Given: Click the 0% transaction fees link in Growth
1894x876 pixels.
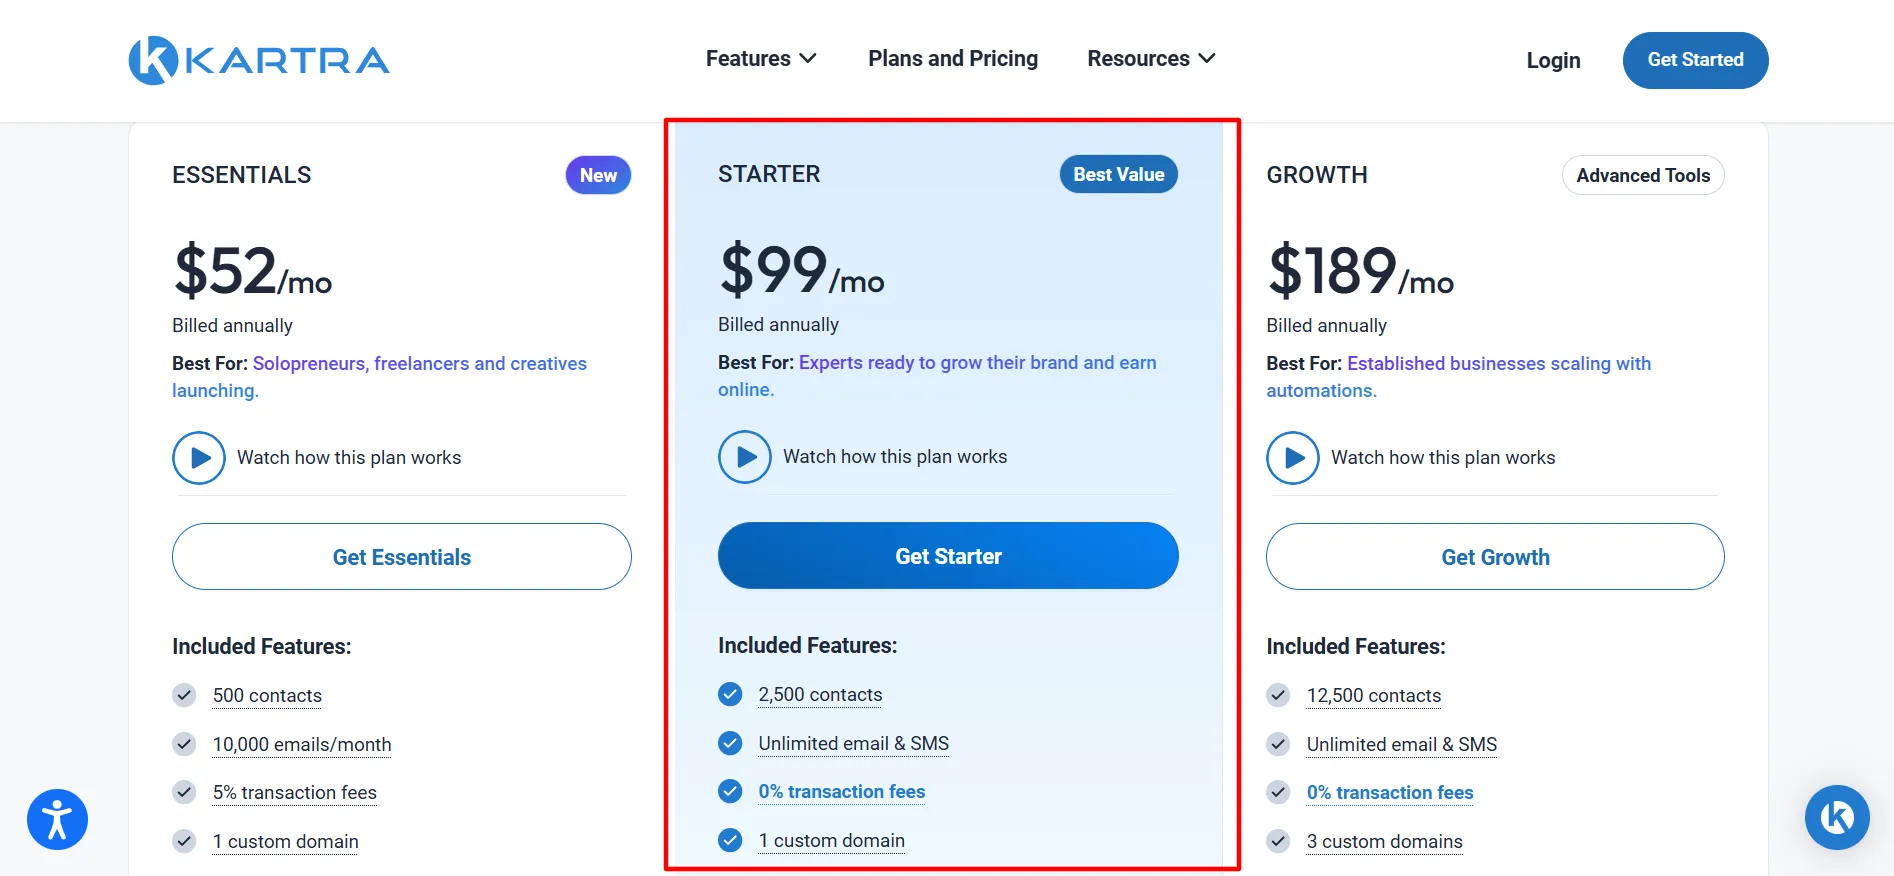Looking at the screenshot, I should (1390, 793).
